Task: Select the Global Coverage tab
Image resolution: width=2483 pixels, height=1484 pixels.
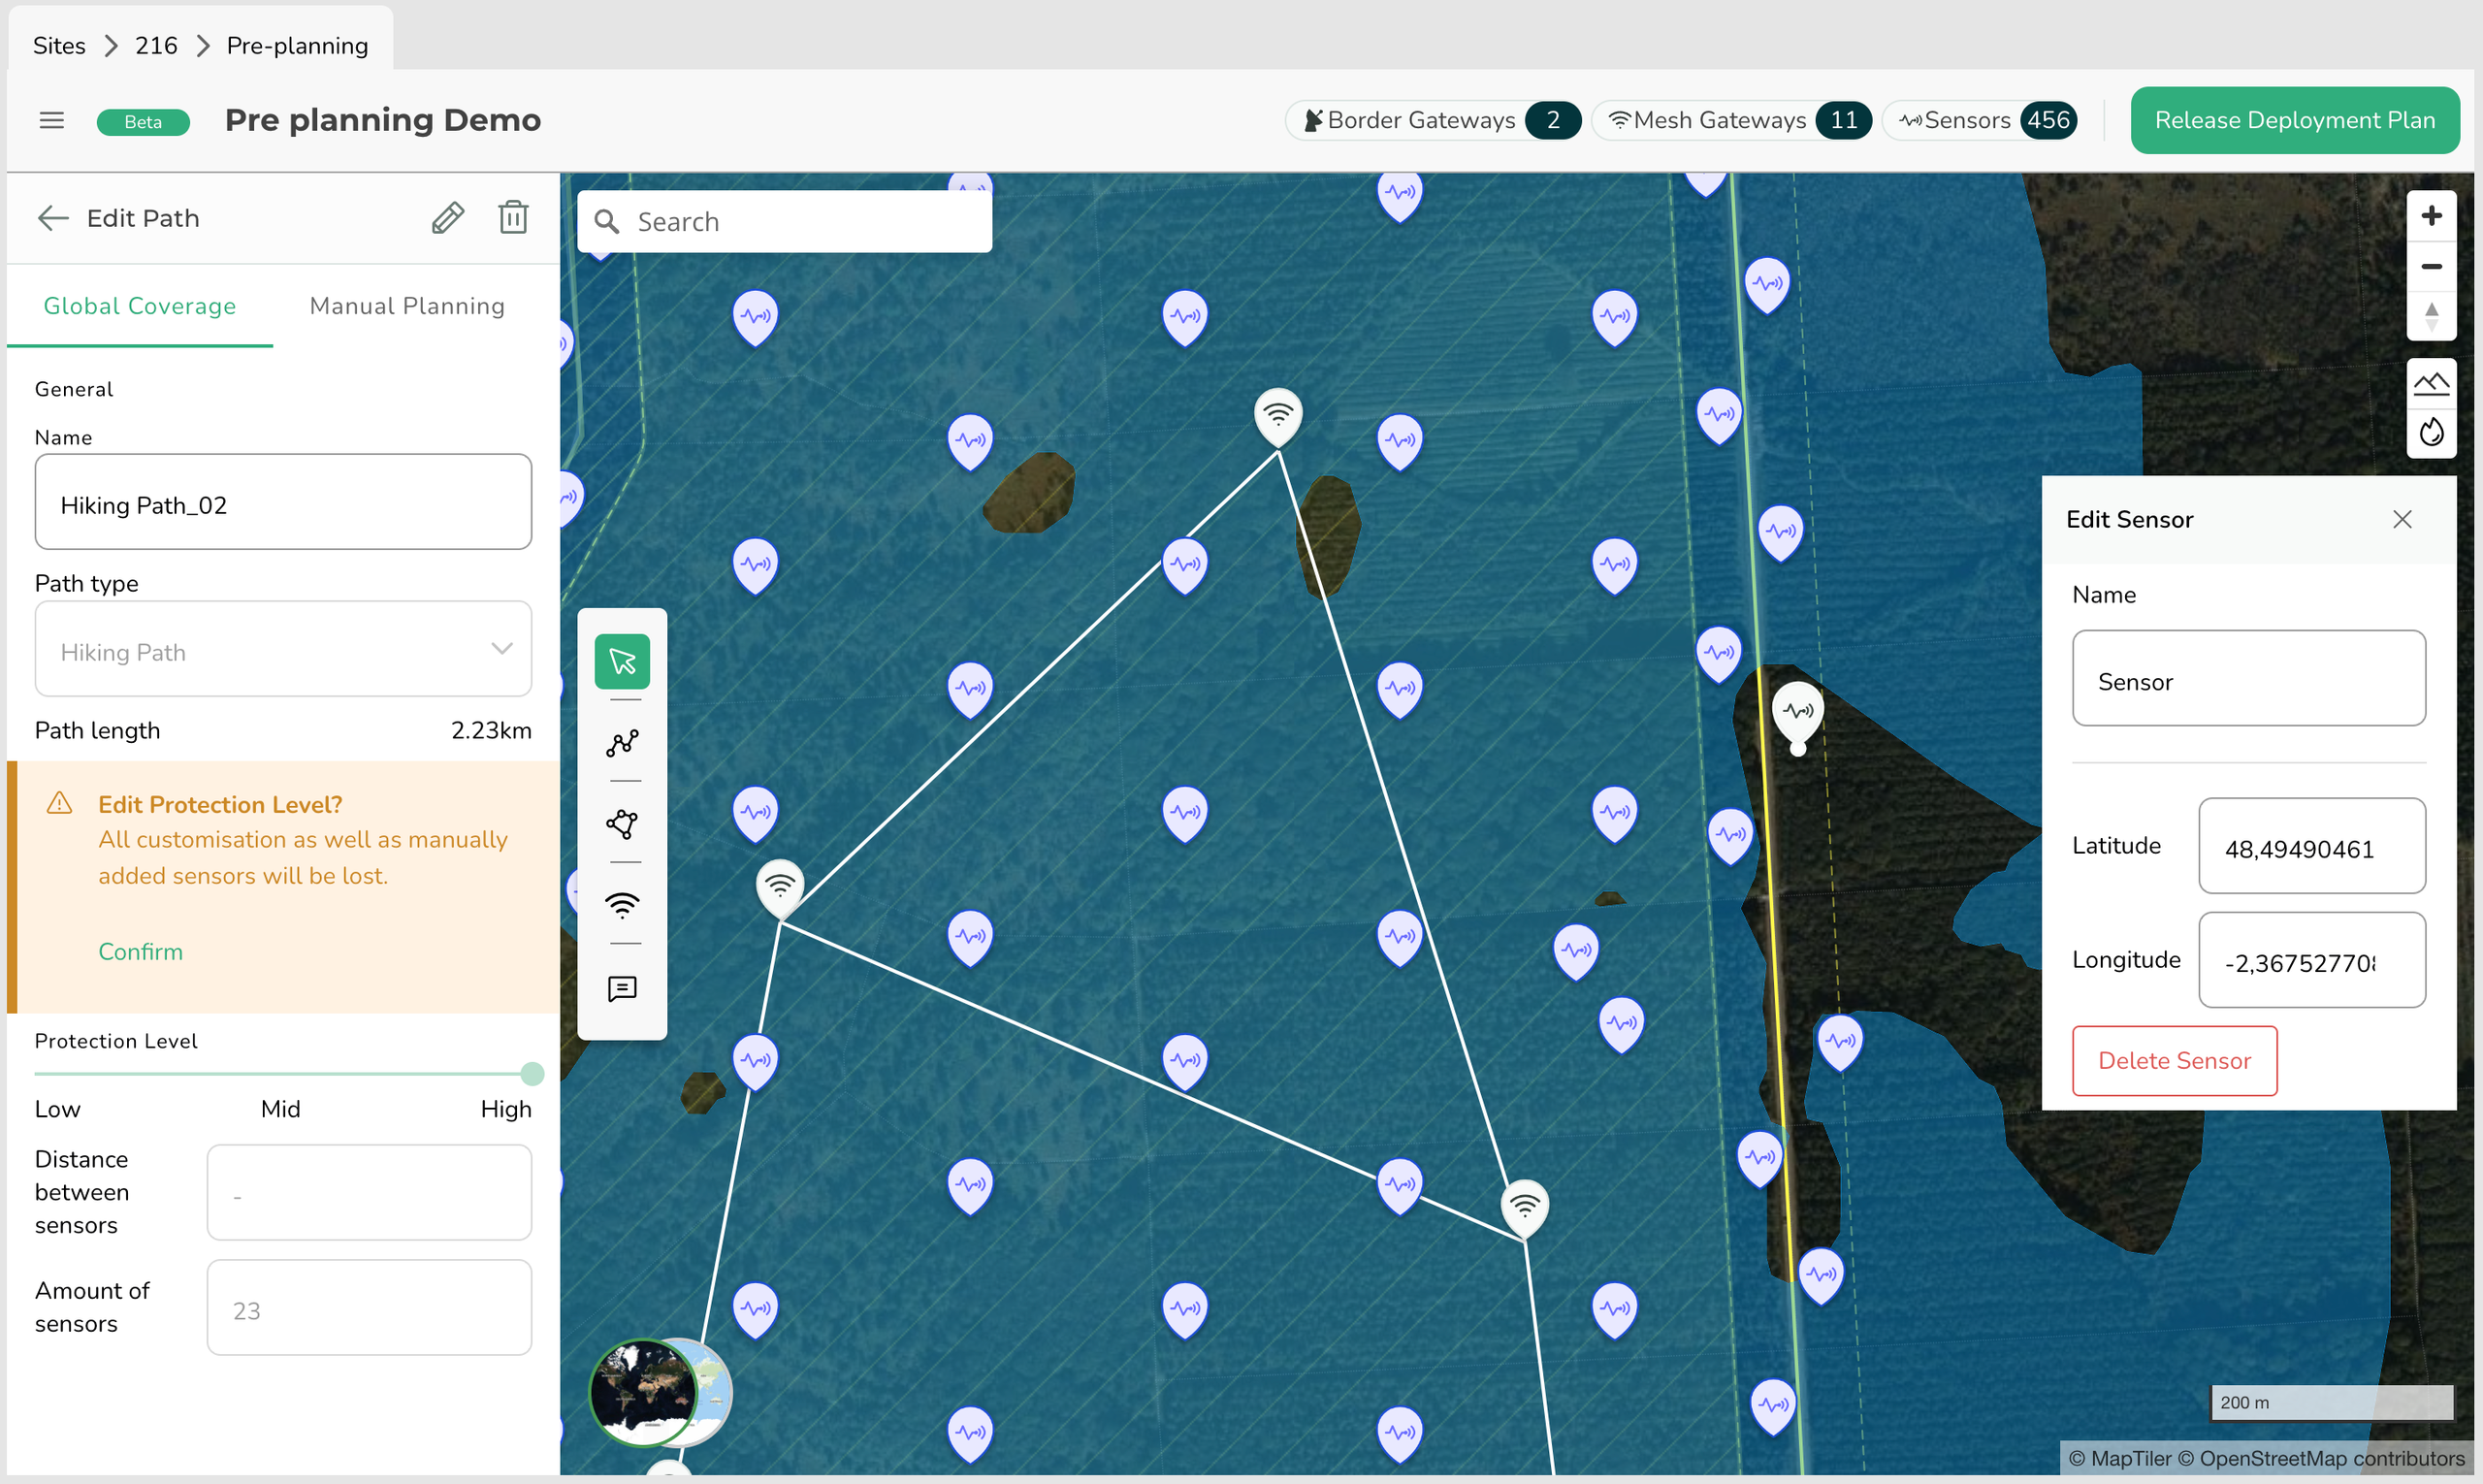Action: pyautogui.click(x=139, y=306)
